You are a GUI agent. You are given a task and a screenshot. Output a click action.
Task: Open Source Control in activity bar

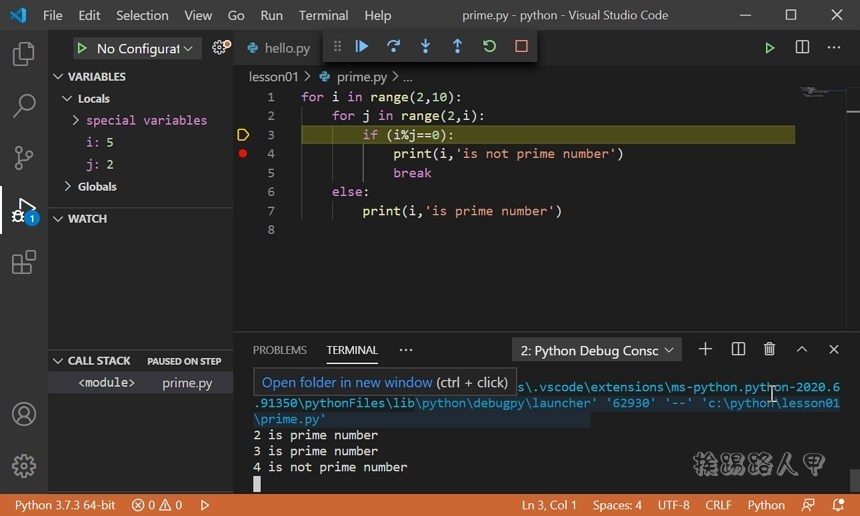point(23,157)
